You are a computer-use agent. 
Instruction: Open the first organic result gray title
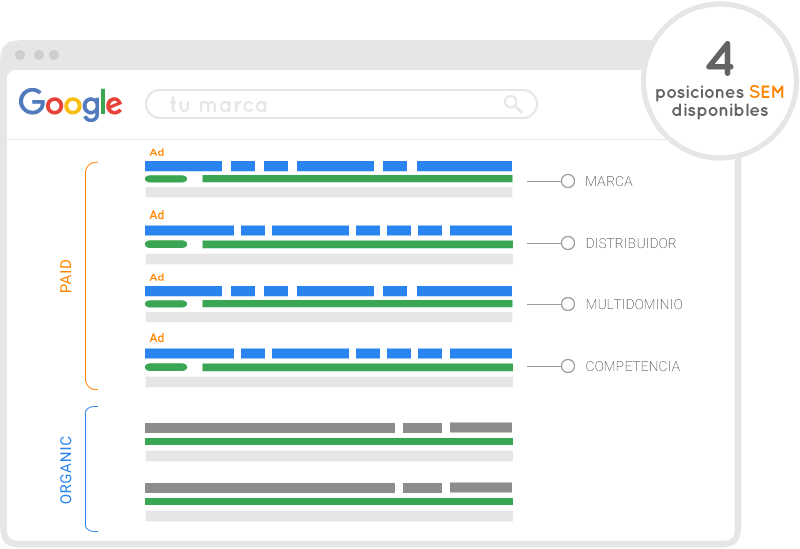[270, 428]
